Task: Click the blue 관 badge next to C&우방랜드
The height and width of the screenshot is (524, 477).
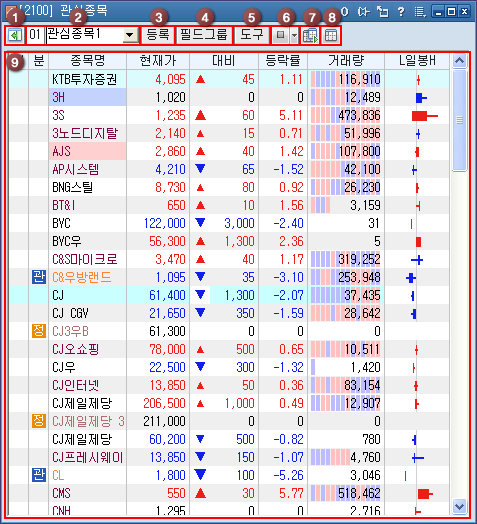Action: coord(39,277)
